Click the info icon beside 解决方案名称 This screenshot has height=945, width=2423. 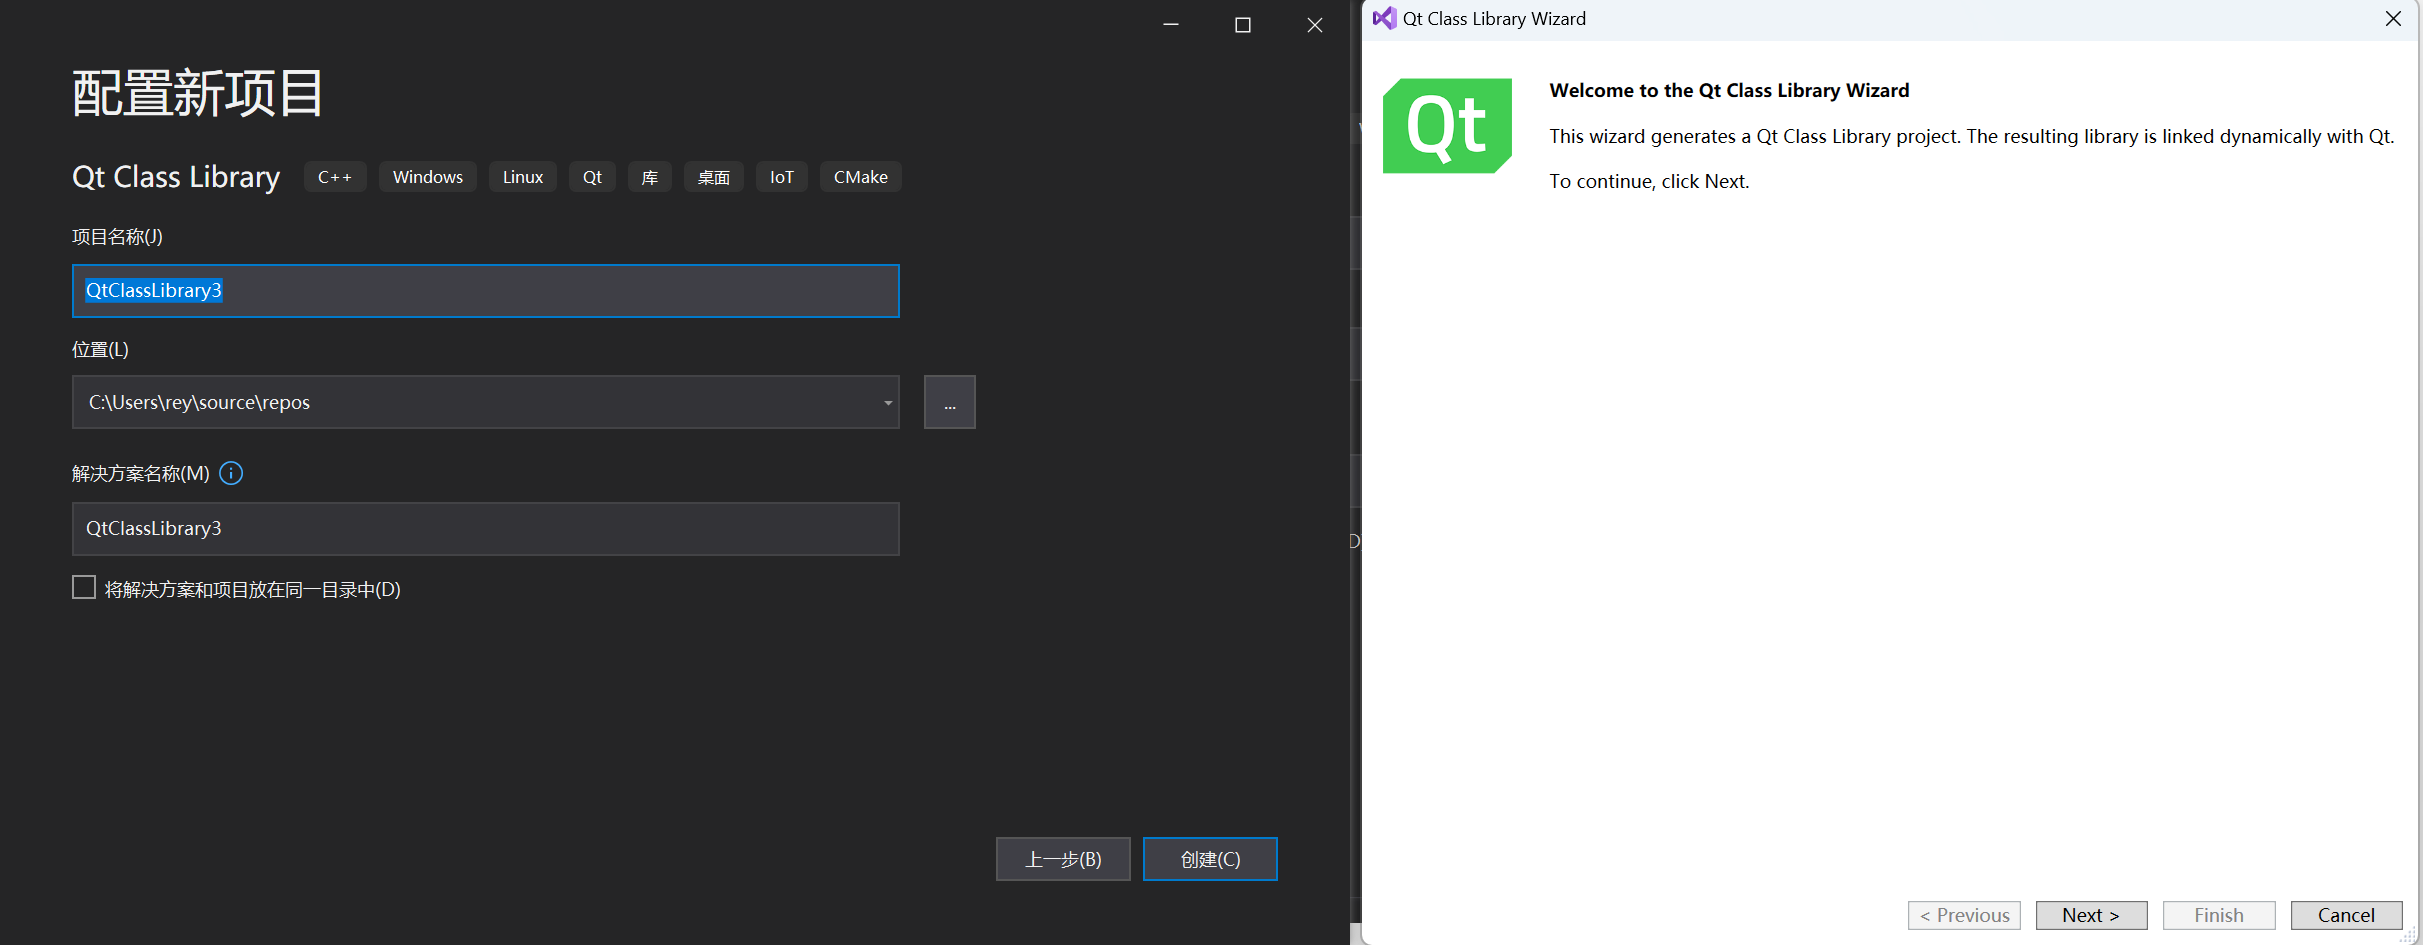click(231, 473)
